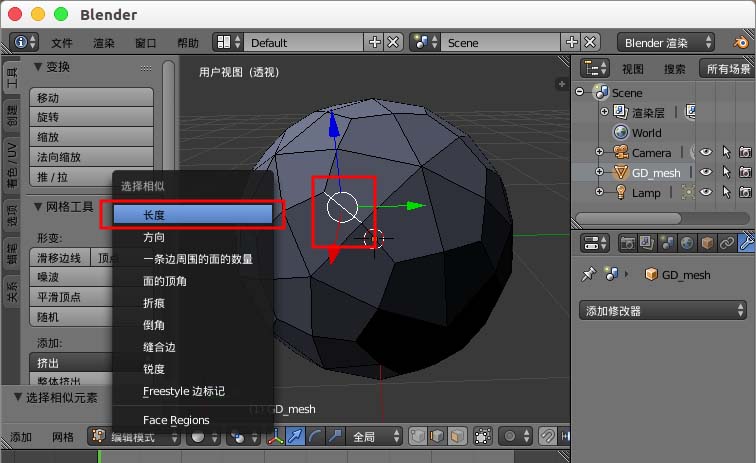Open the properties editor type selector

(x=594, y=243)
